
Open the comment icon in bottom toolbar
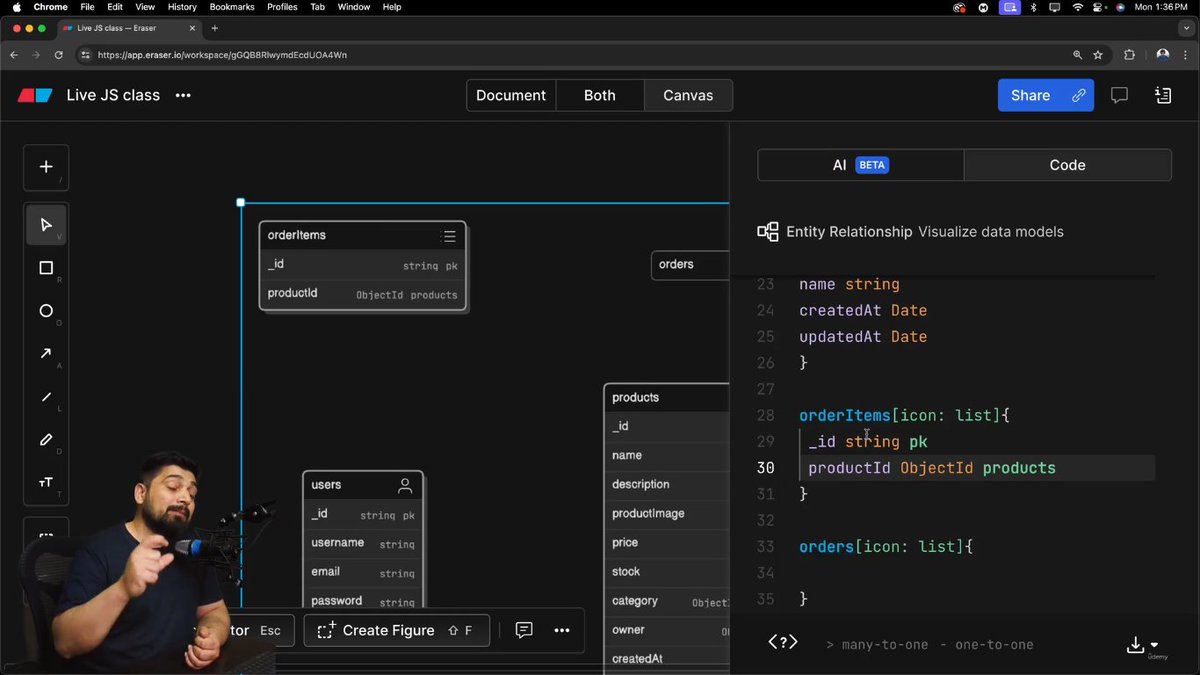524,630
